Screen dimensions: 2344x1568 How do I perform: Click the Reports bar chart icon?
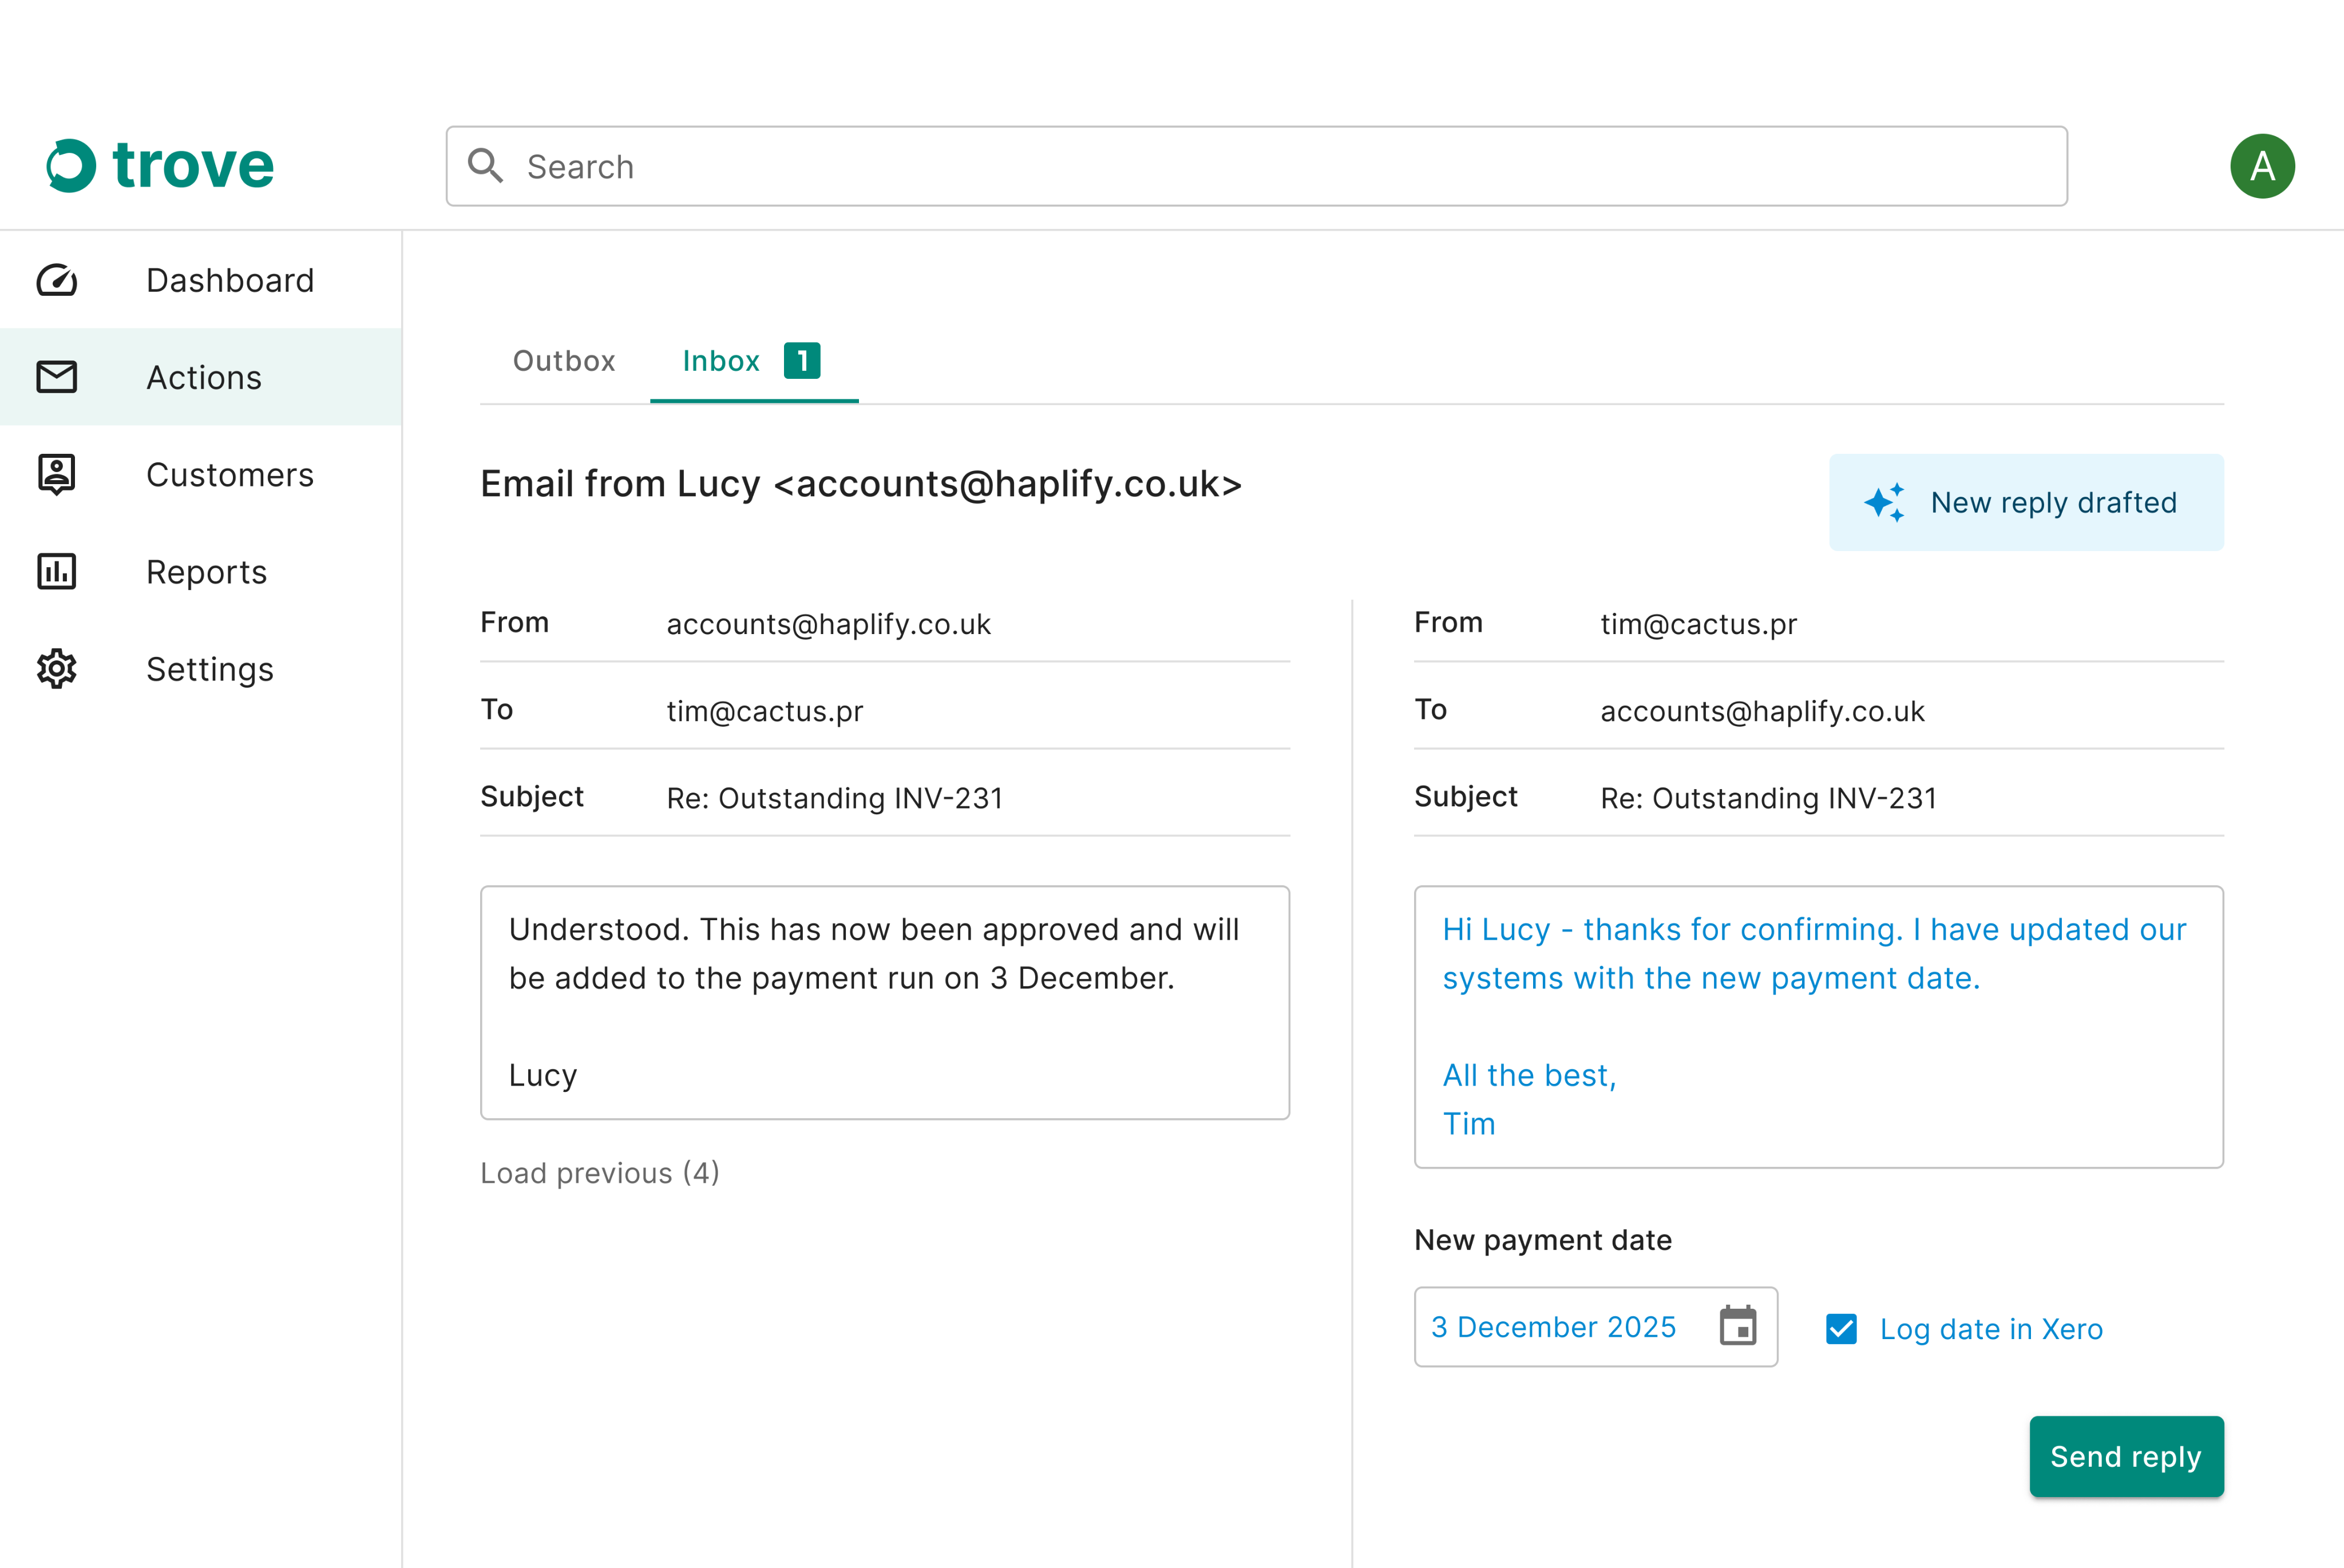pos(57,571)
